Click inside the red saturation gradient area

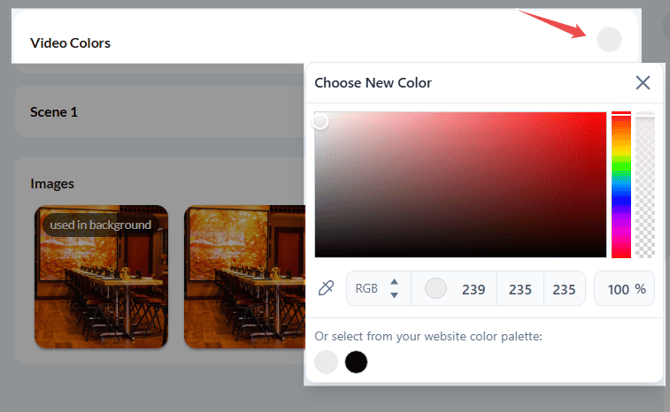(460, 185)
